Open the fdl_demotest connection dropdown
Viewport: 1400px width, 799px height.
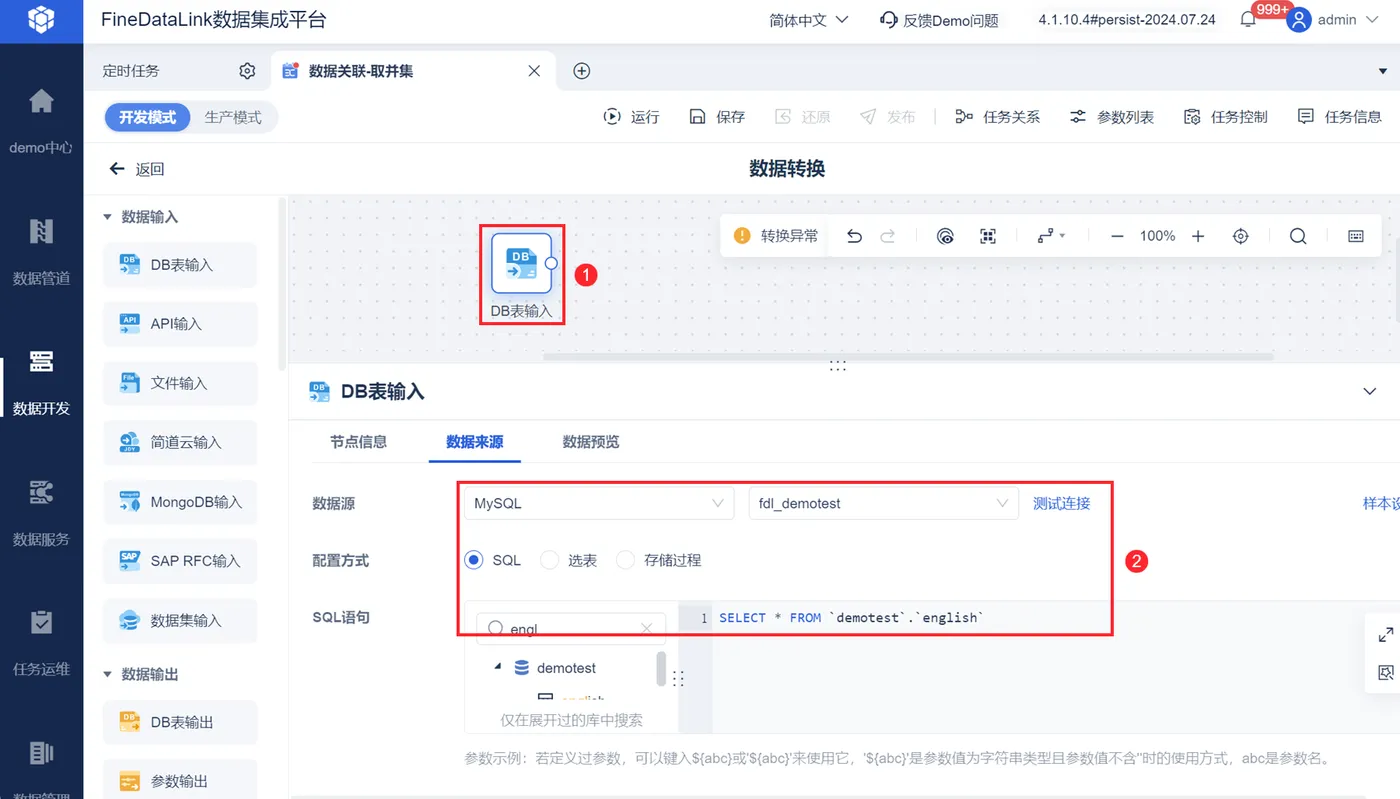(x=883, y=503)
